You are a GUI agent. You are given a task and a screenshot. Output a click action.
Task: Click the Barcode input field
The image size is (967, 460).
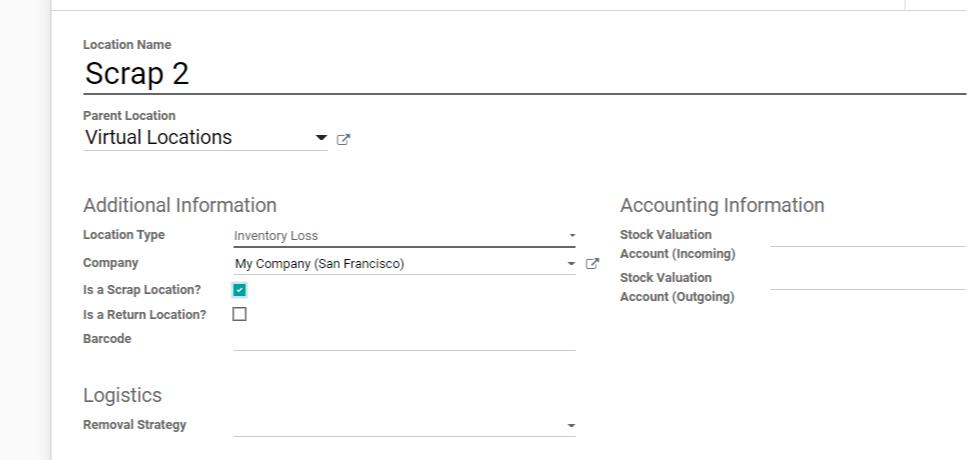click(x=404, y=340)
